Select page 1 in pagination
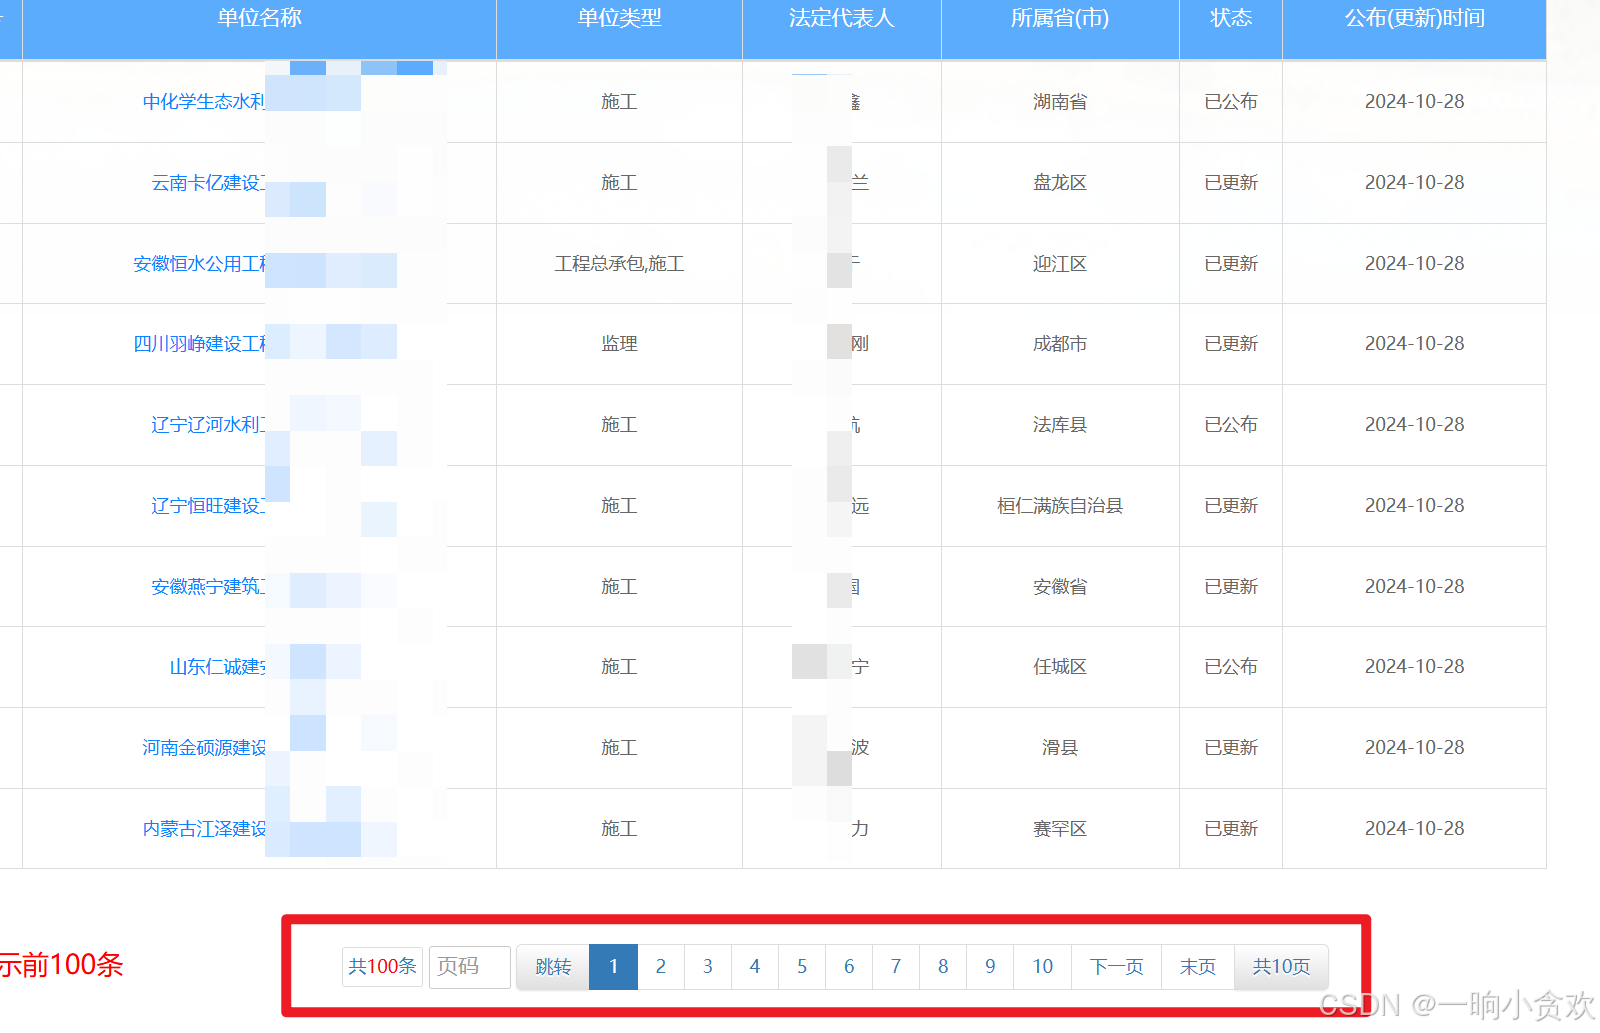The width and height of the screenshot is (1600, 1033). (x=614, y=967)
